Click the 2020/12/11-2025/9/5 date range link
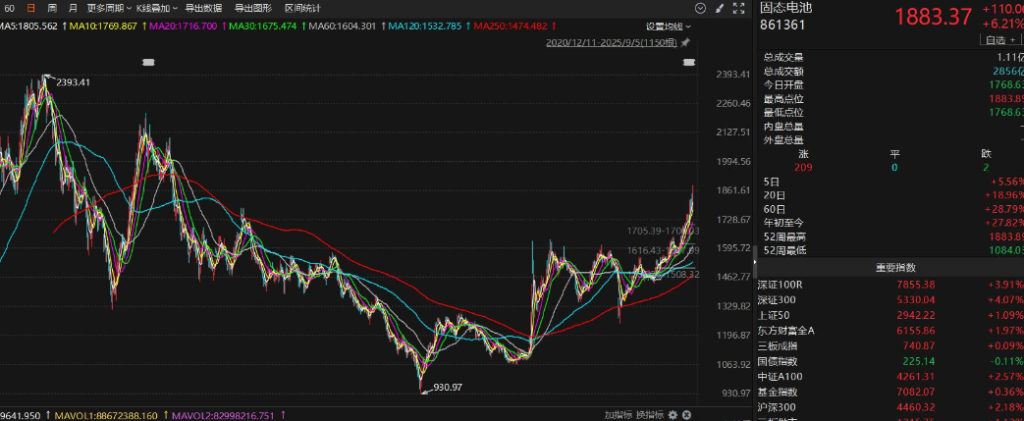 [612, 42]
